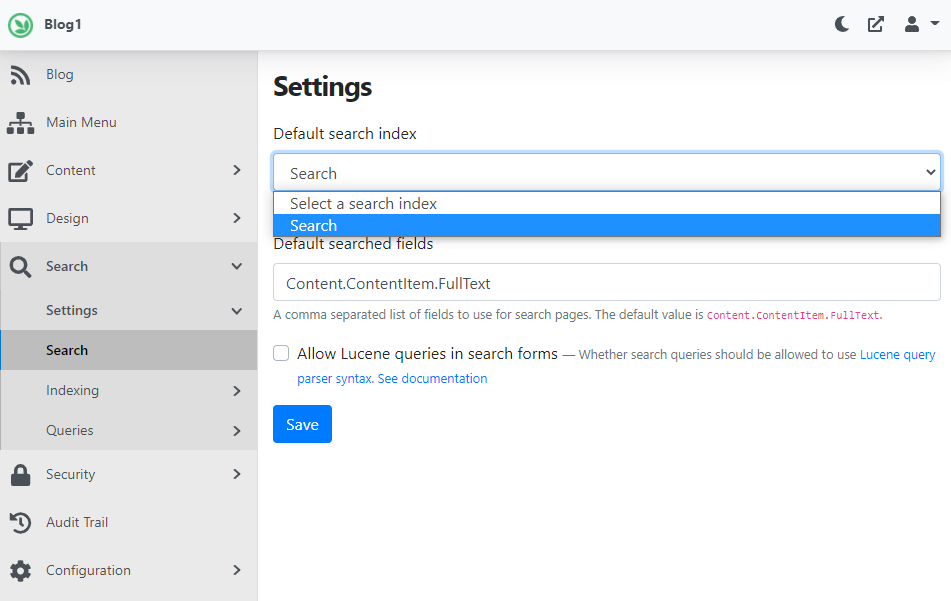Image resolution: width=951 pixels, height=601 pixels.
Task: Expand the Configuration menu chevron
Action: pyautogui.click(x=237, y=570)
